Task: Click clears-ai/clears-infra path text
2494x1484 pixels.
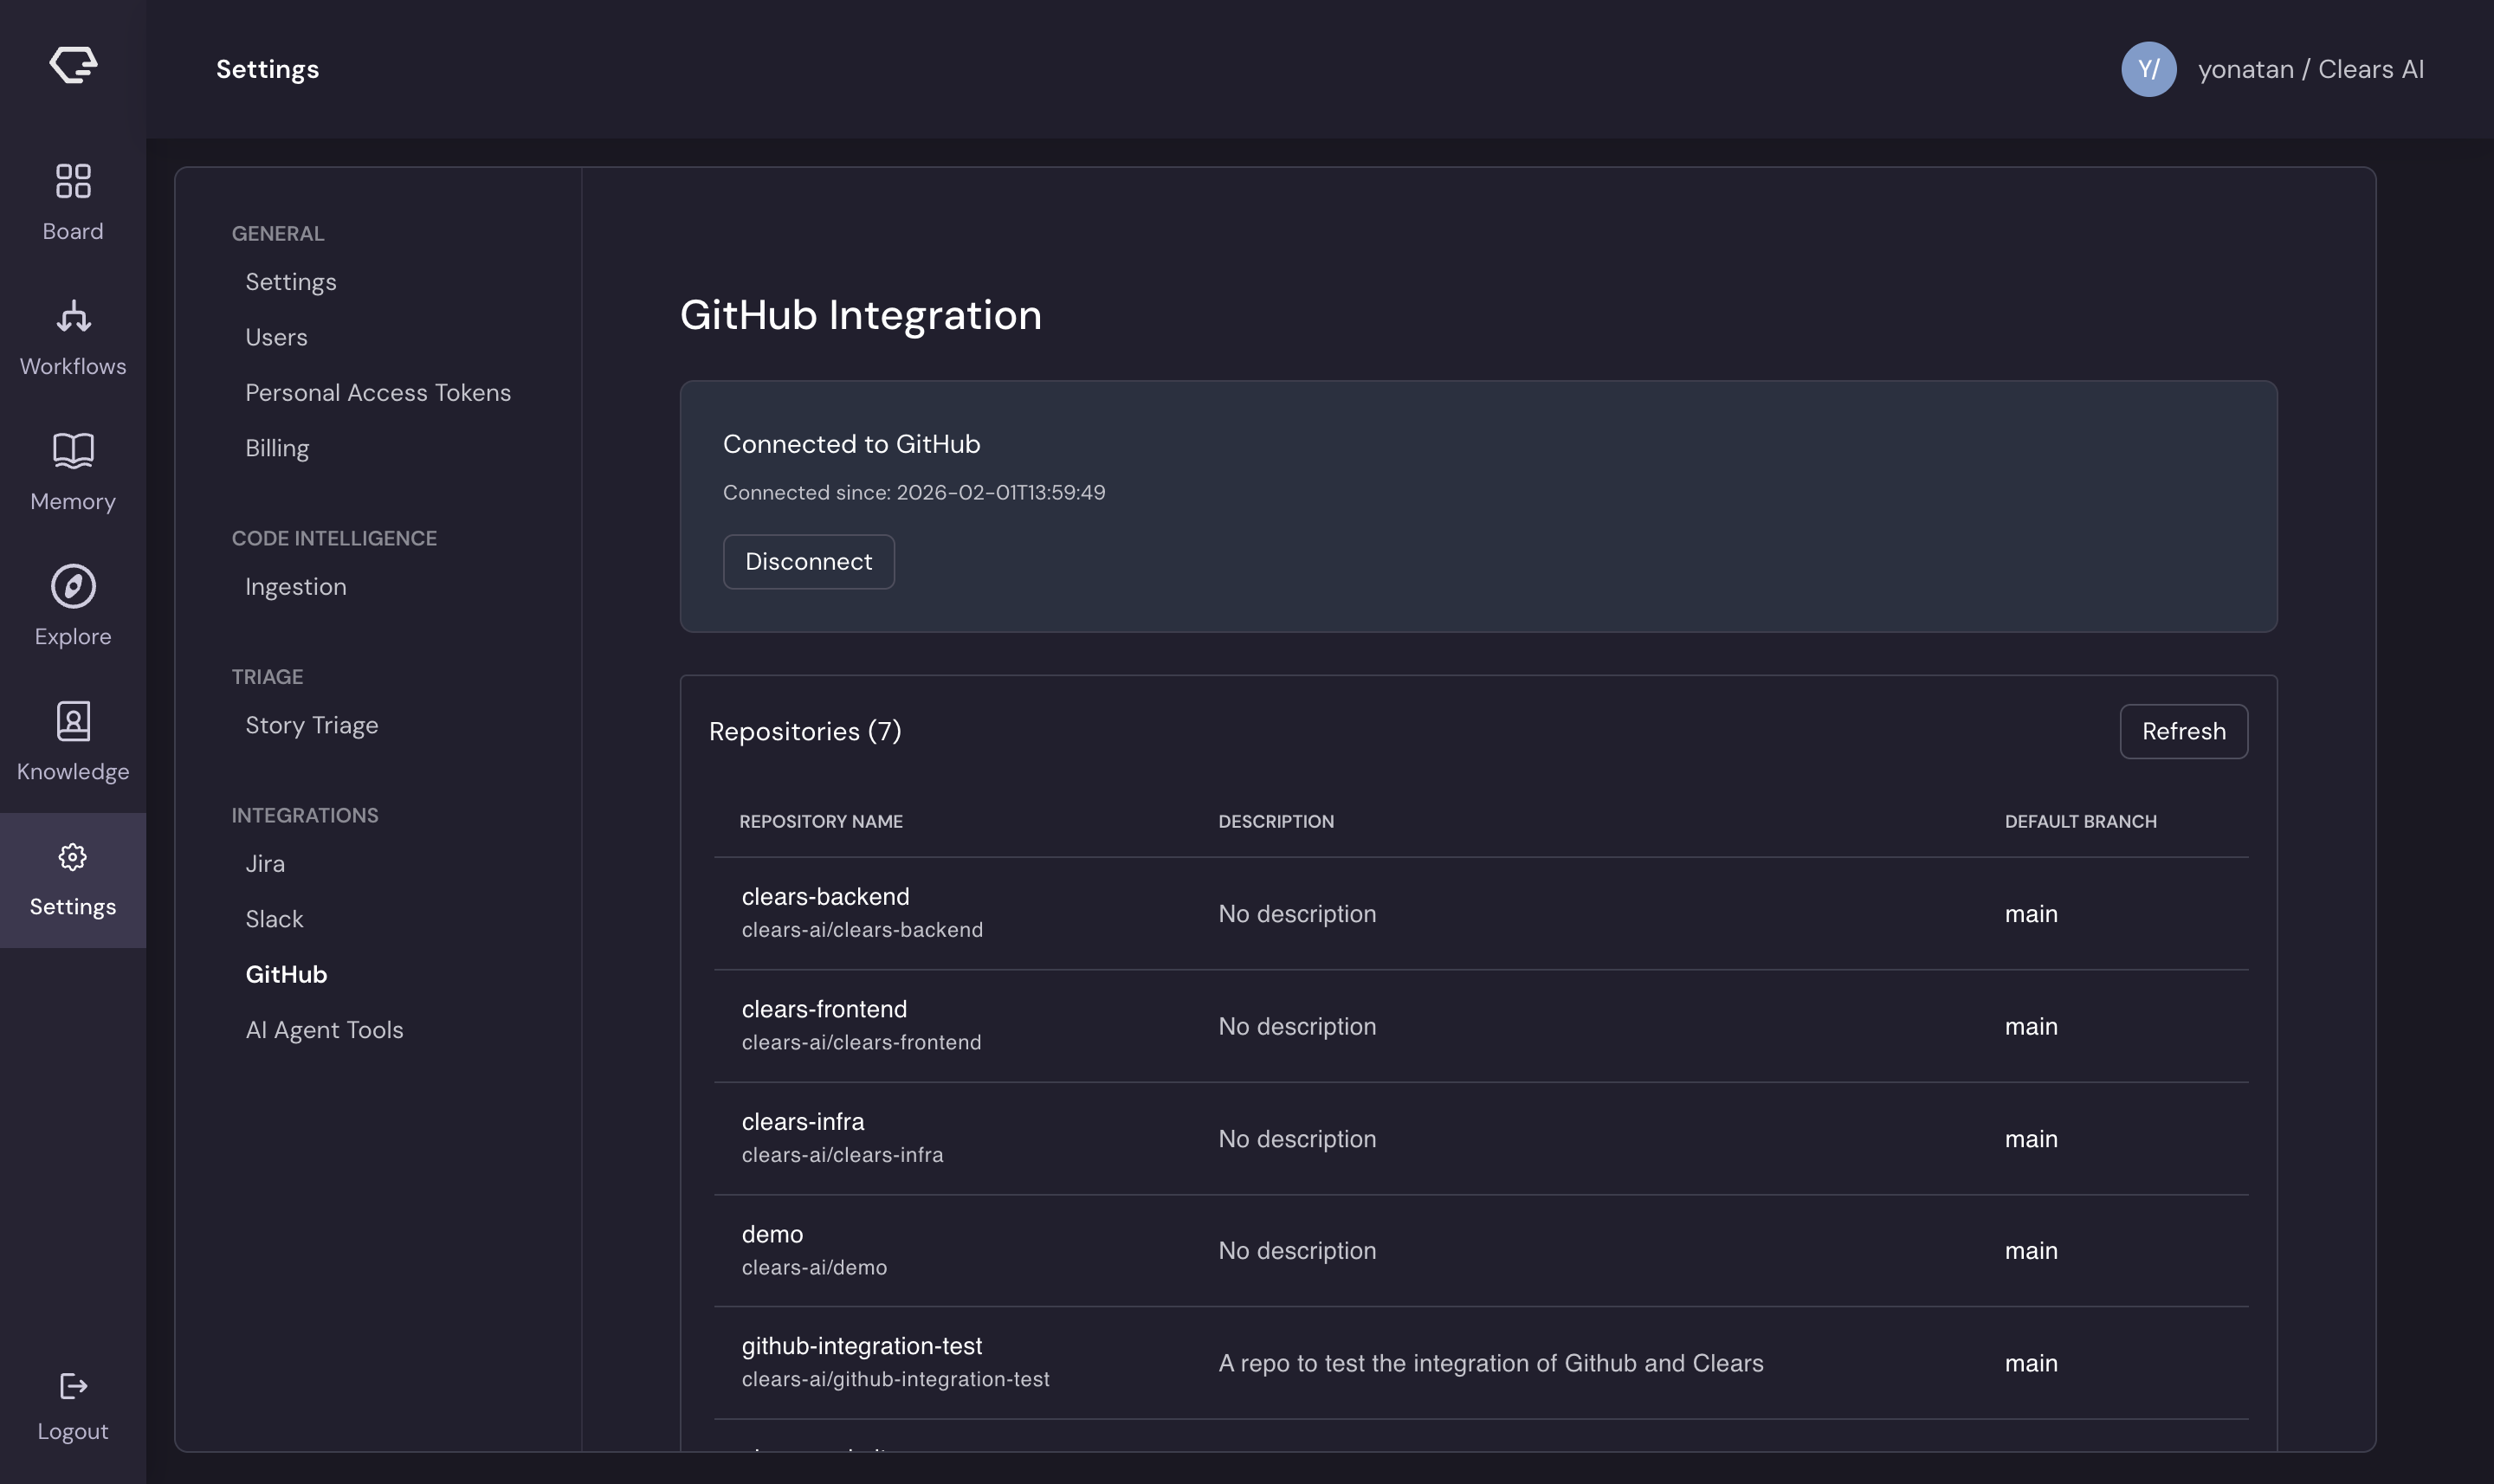Action: (x=842, y=1155)
